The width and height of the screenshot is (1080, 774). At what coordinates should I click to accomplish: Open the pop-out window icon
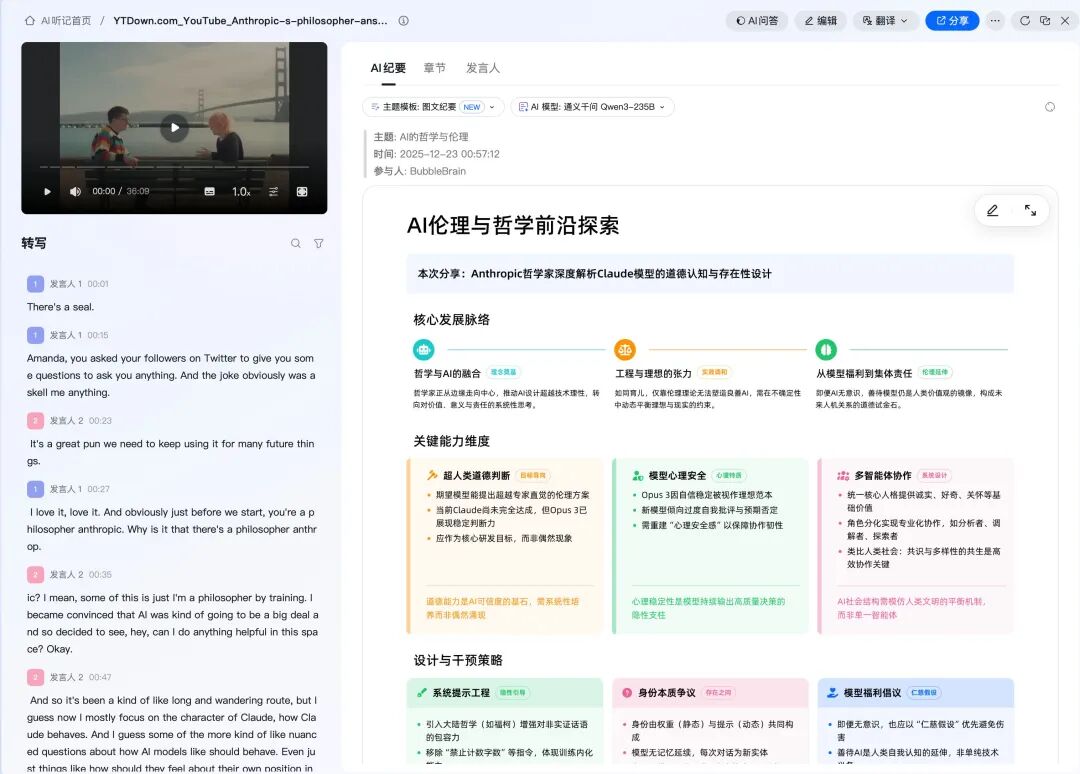(1045, 21)
